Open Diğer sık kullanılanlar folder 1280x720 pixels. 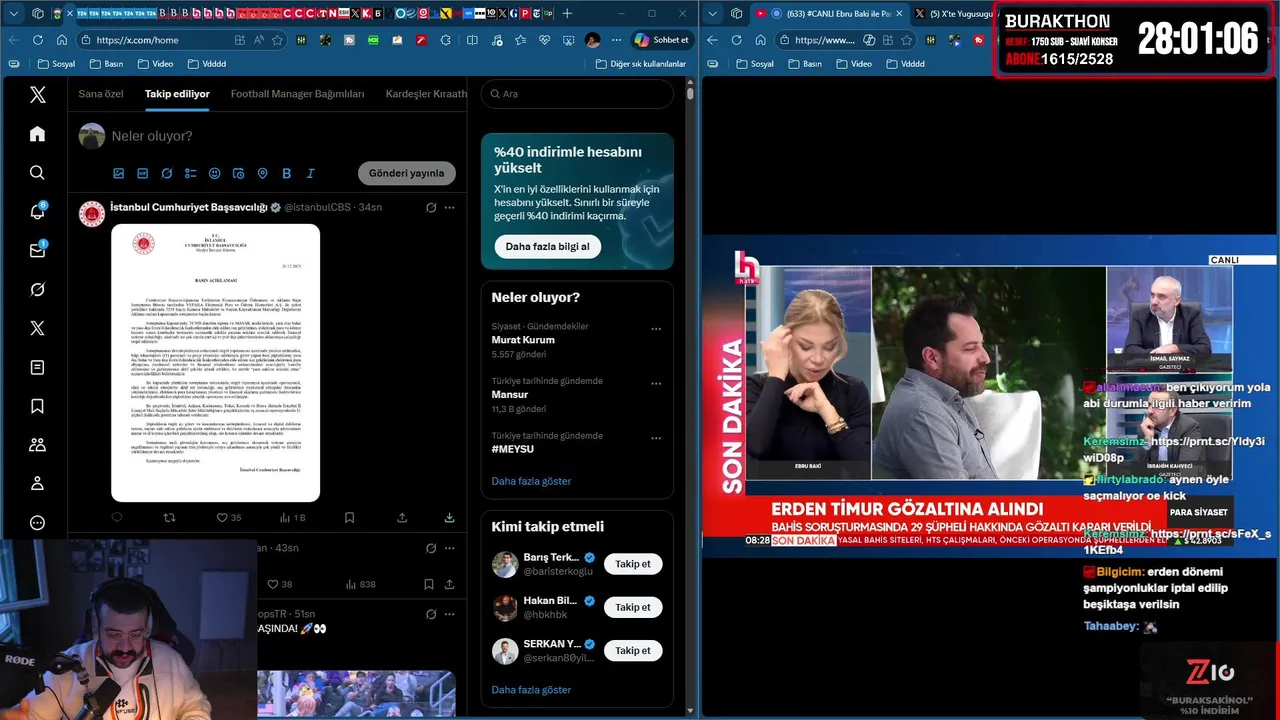[640, 64]
